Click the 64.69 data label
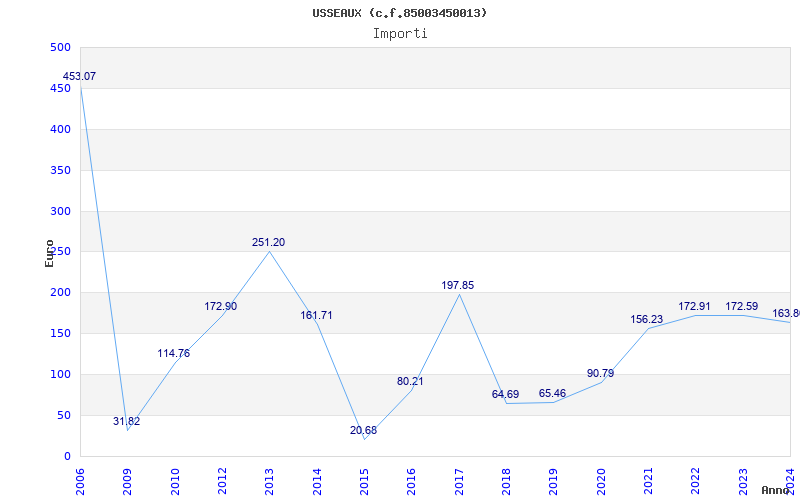 pyautogui.click(x=506, y=394)
